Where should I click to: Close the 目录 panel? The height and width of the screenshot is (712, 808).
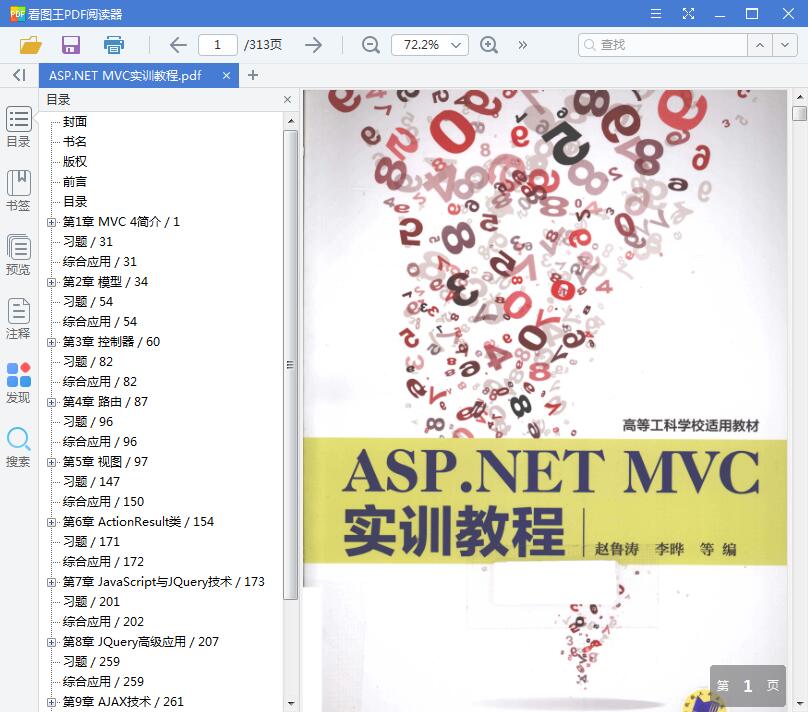[288, 99]
